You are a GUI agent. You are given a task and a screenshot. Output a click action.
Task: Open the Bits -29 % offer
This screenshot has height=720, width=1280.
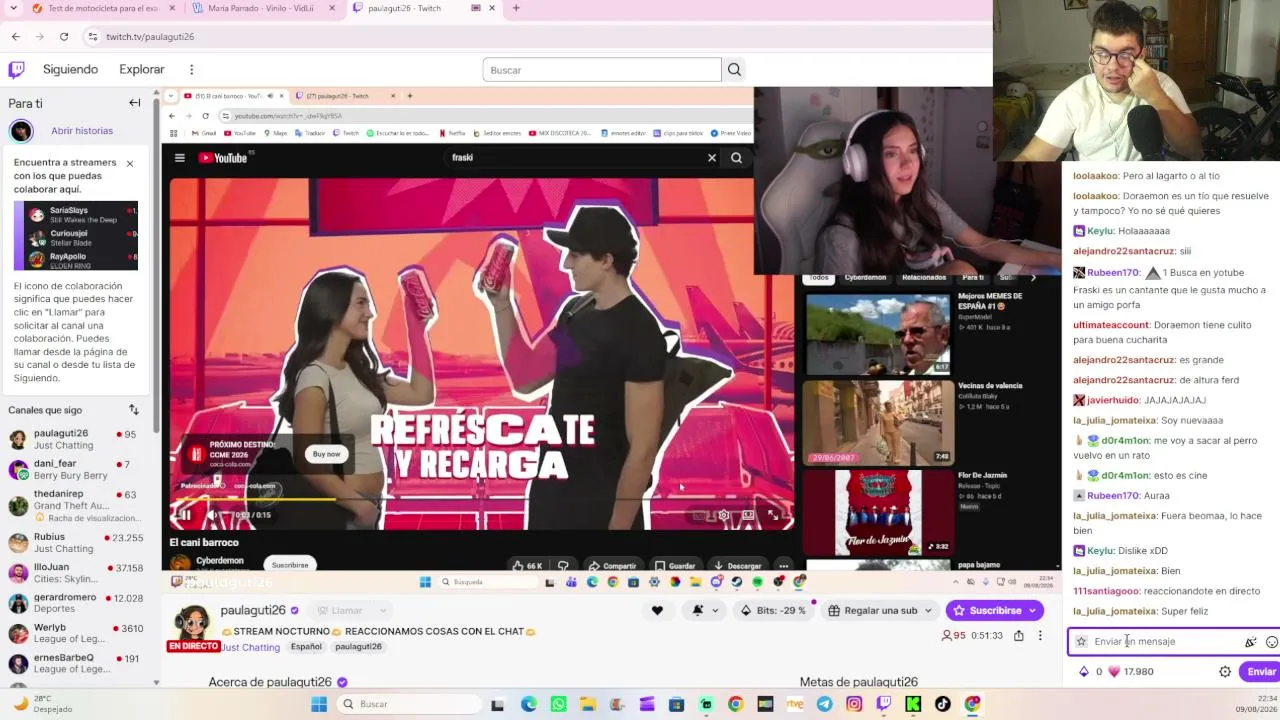point(773,610)
